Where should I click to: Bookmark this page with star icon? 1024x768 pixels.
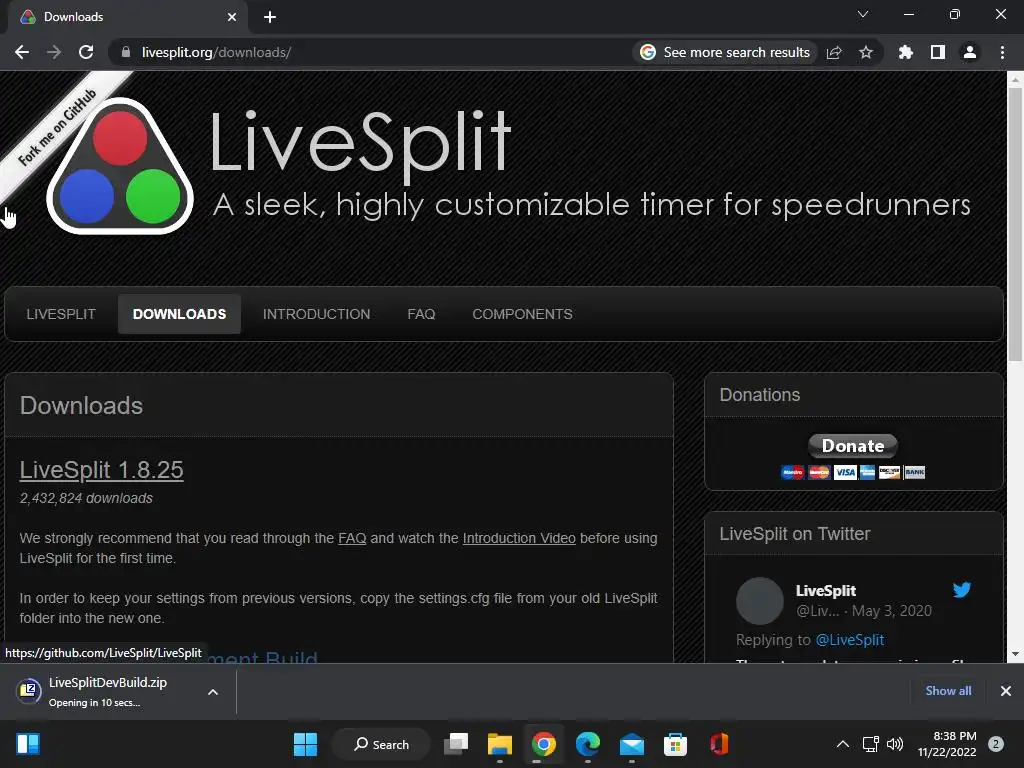(x=866, y=52)
